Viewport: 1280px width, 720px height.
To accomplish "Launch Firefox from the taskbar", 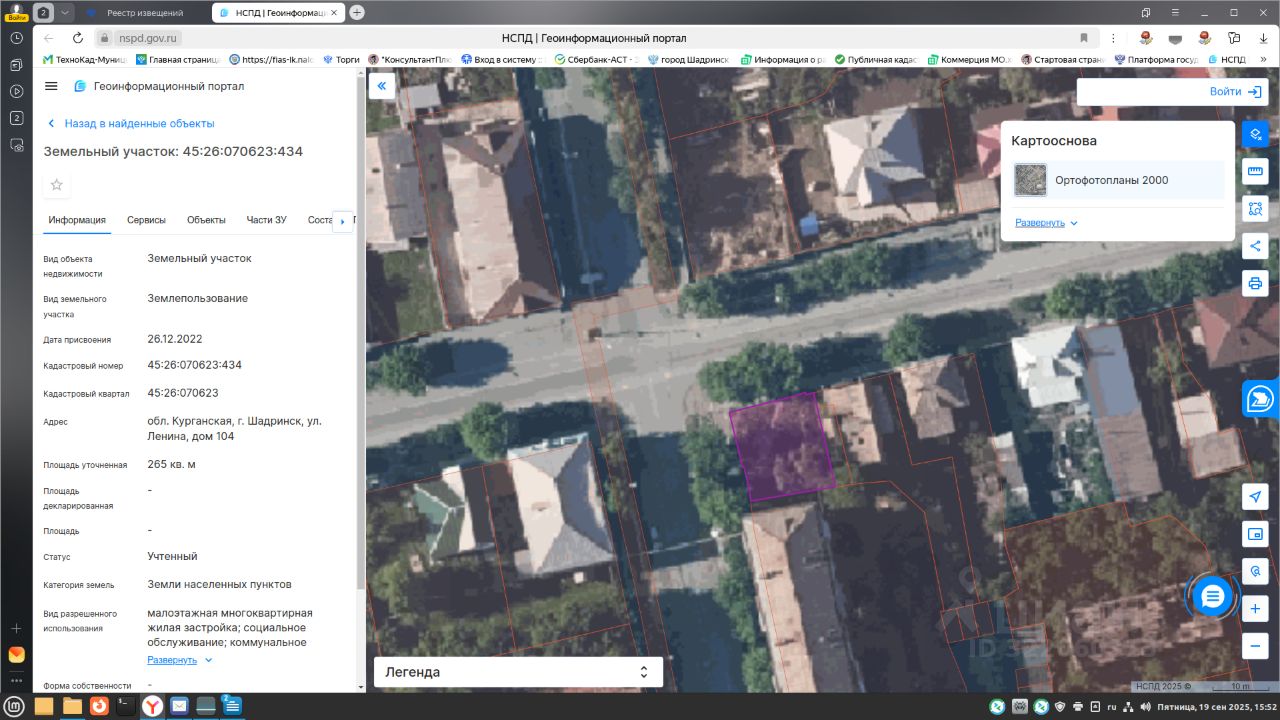I will pyautogui.click(x=98, y=706).
